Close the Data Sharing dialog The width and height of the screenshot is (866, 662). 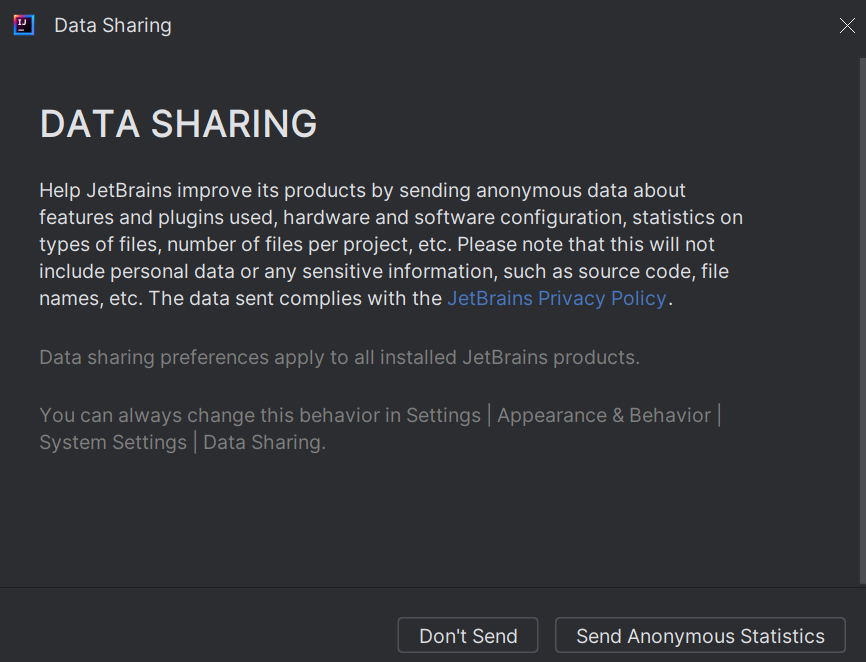[847, 25]
